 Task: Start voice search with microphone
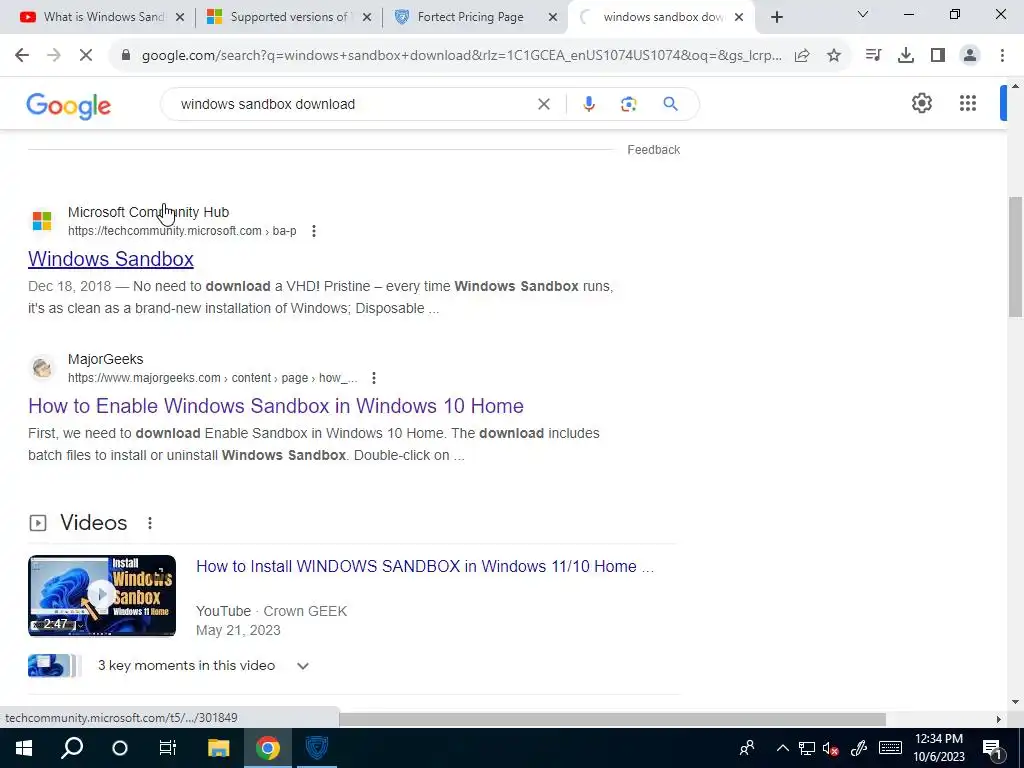click(588, 104)
